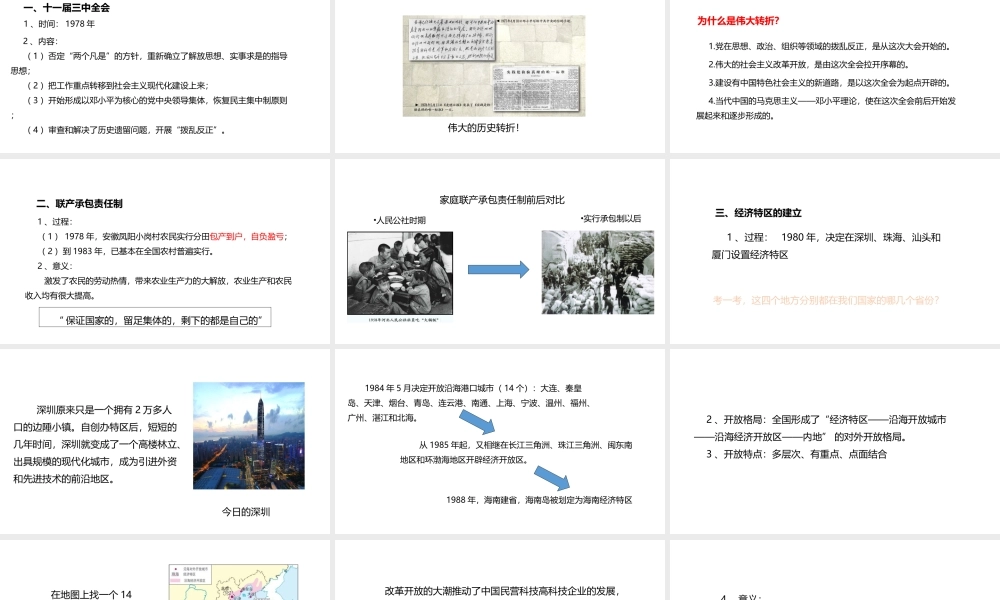Click the line (4)审查和解决了历史遗留问题
Image resolution: width=1000 pixels, height=600 pixels.
tap(126, 130)
